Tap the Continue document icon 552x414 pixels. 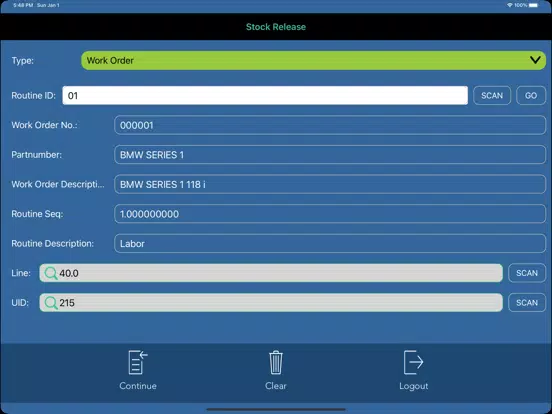tap(138, 362)
